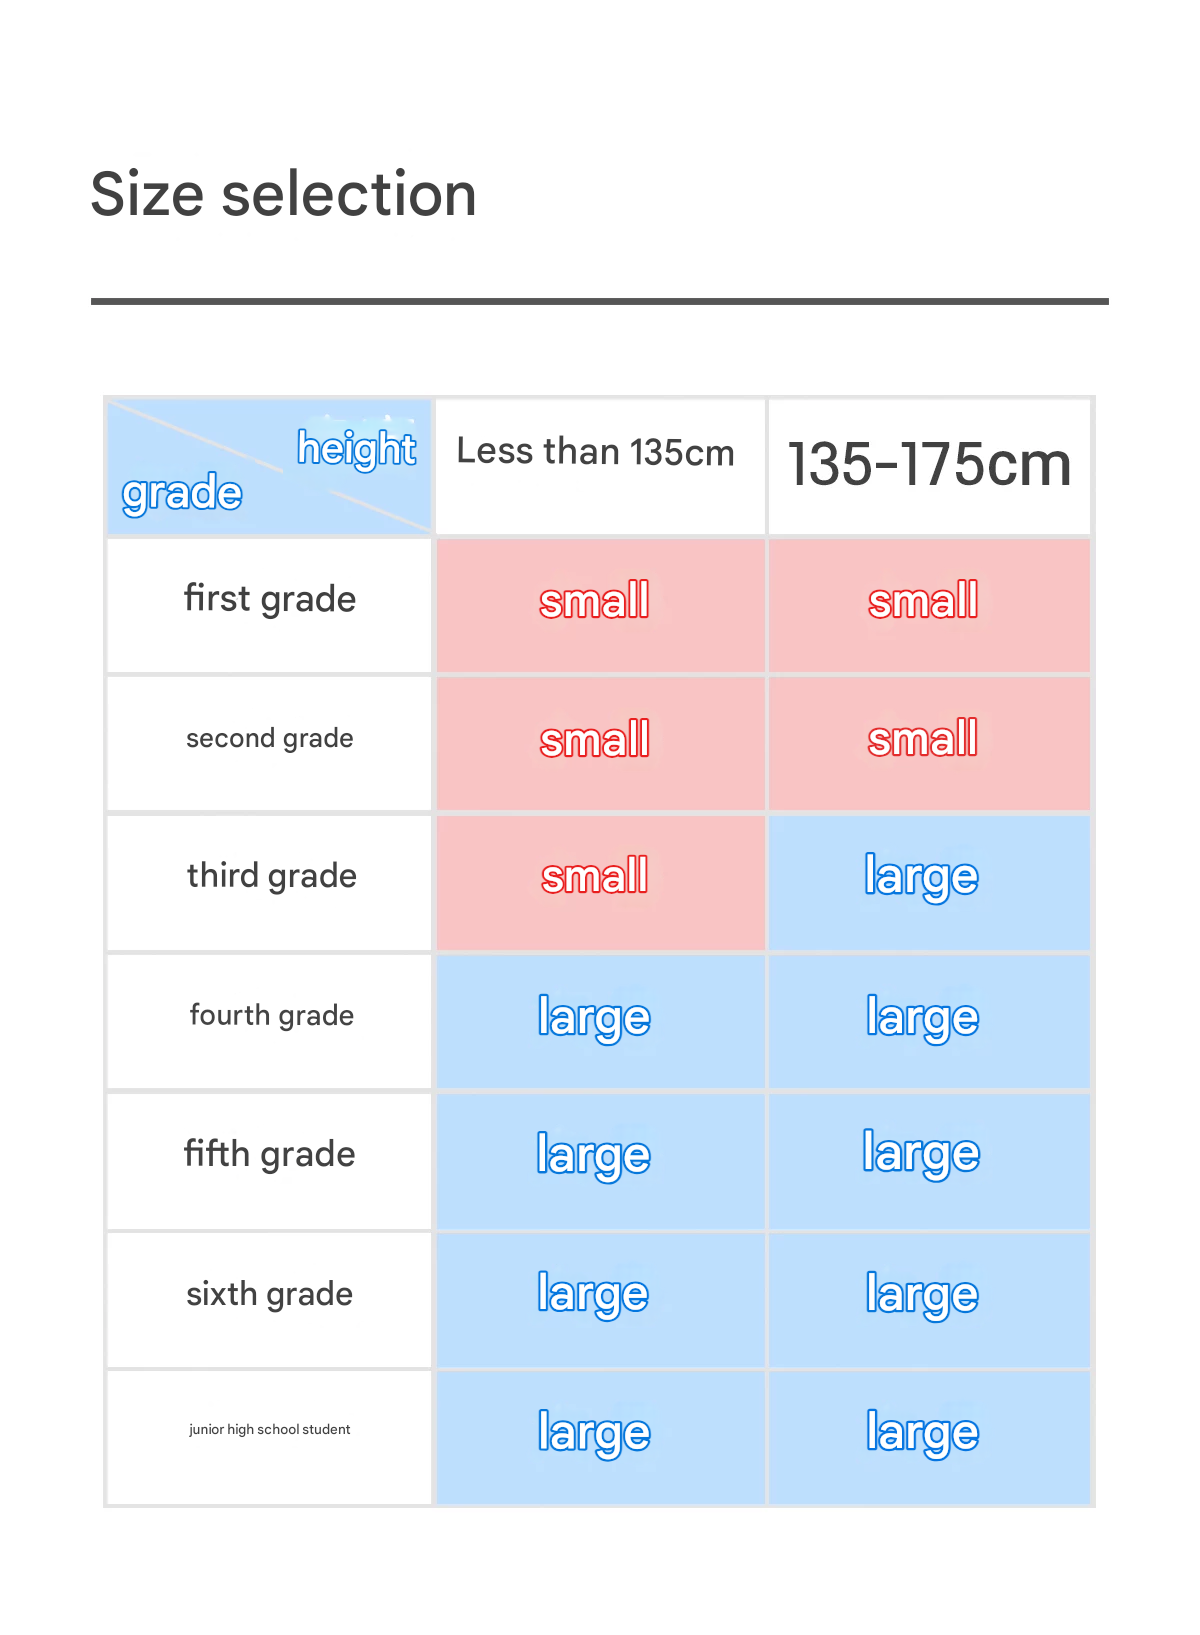Select the "sixth grade" row label
This screenshot has width=1200, height=1635.
click(x=270, y=1295)
